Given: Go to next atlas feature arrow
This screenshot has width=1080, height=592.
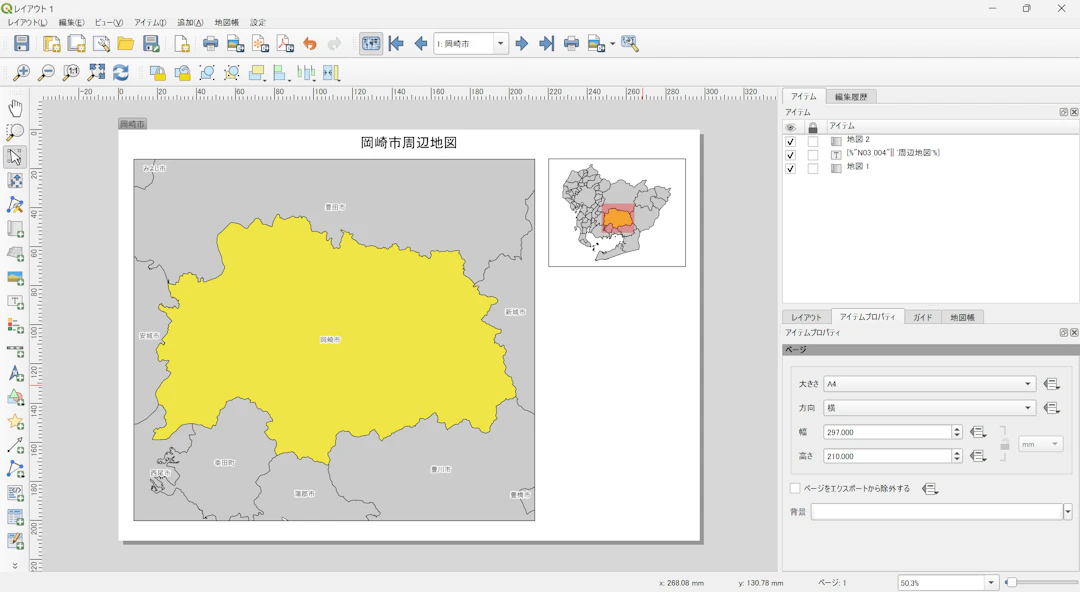Looking at the screenshot, I should tap(522, 44).
